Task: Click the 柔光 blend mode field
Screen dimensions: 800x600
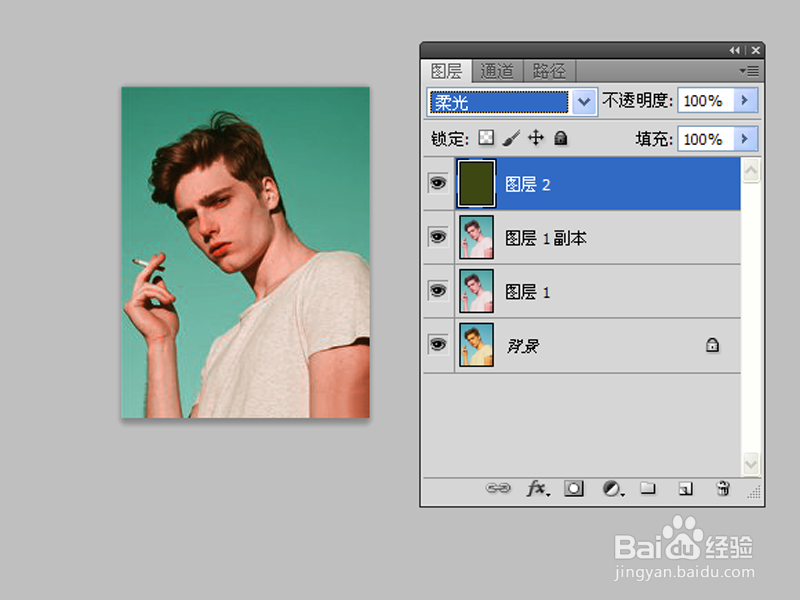Action: 499,103
